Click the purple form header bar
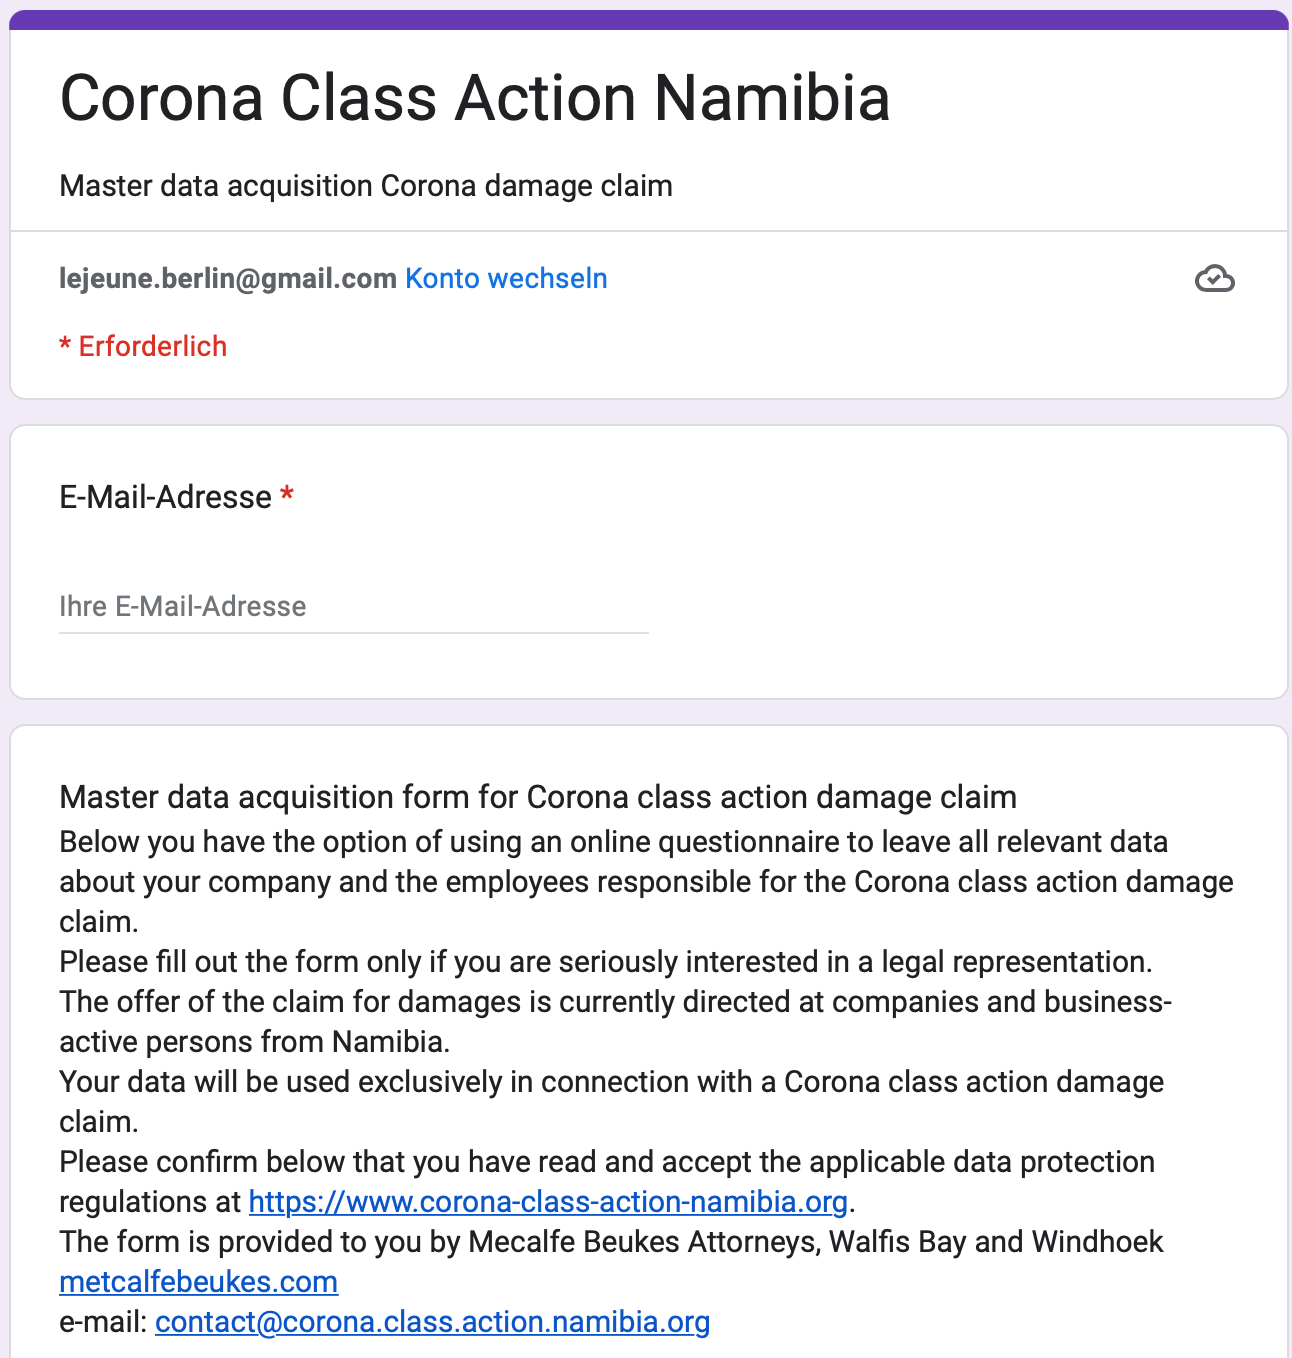 (649, 20)
